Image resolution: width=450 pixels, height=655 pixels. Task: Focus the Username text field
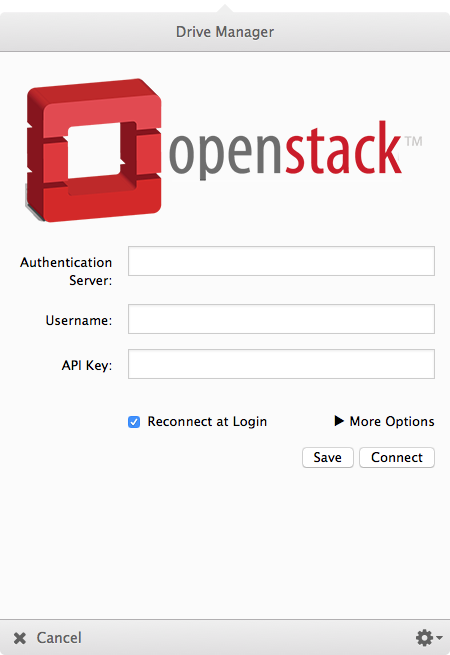[x=281, y=319]
